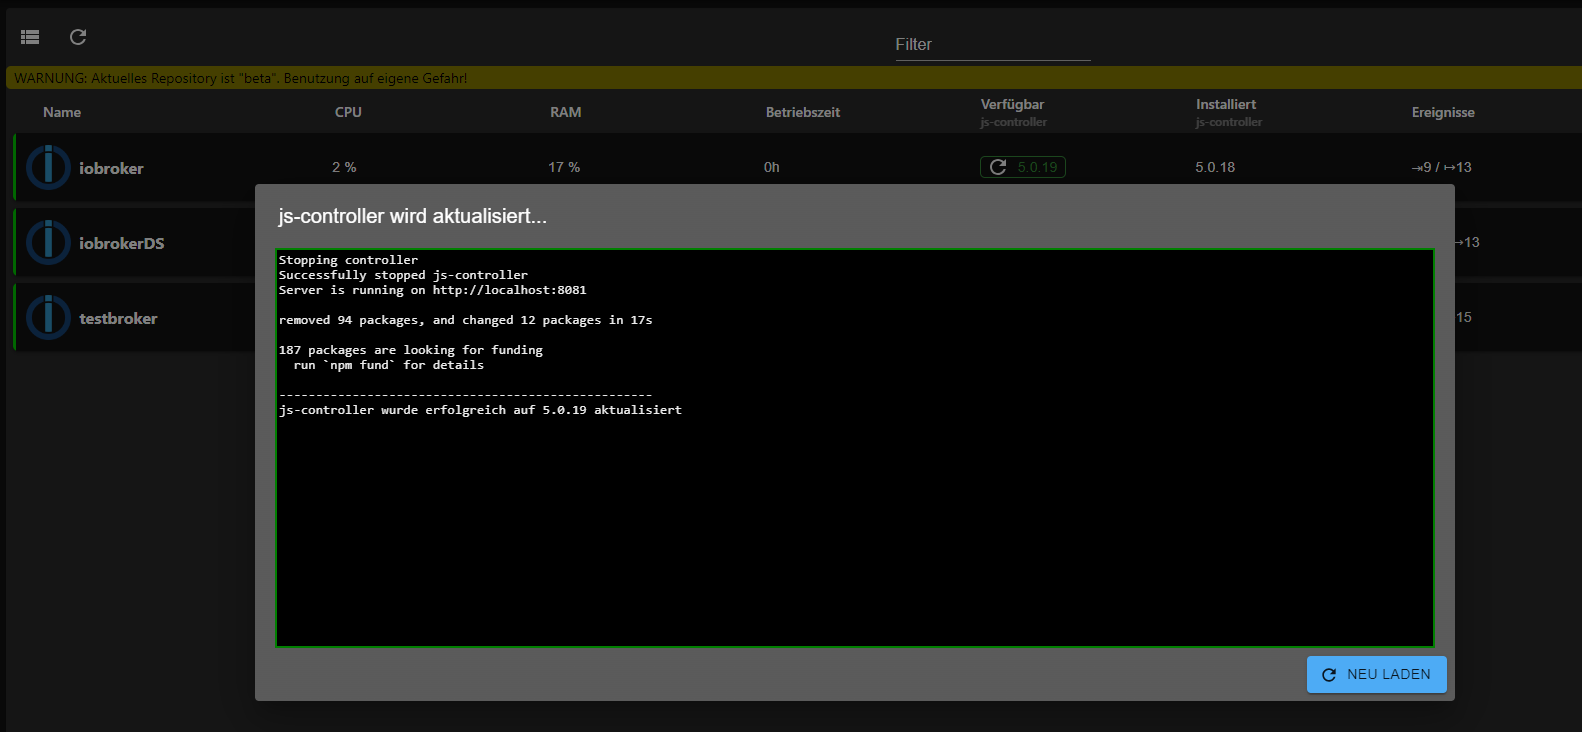Click the iobroker RAM value 17 %
Viewport: 1582px width, 732px height.
pyautogui.click(x=564, y=167)
